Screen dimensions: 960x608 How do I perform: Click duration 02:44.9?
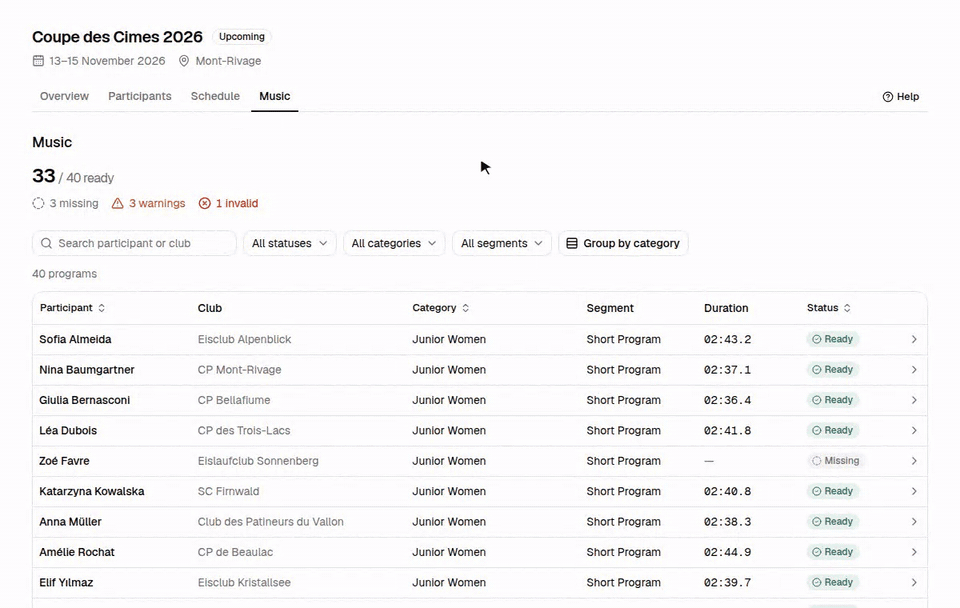[x=727, y=552]
